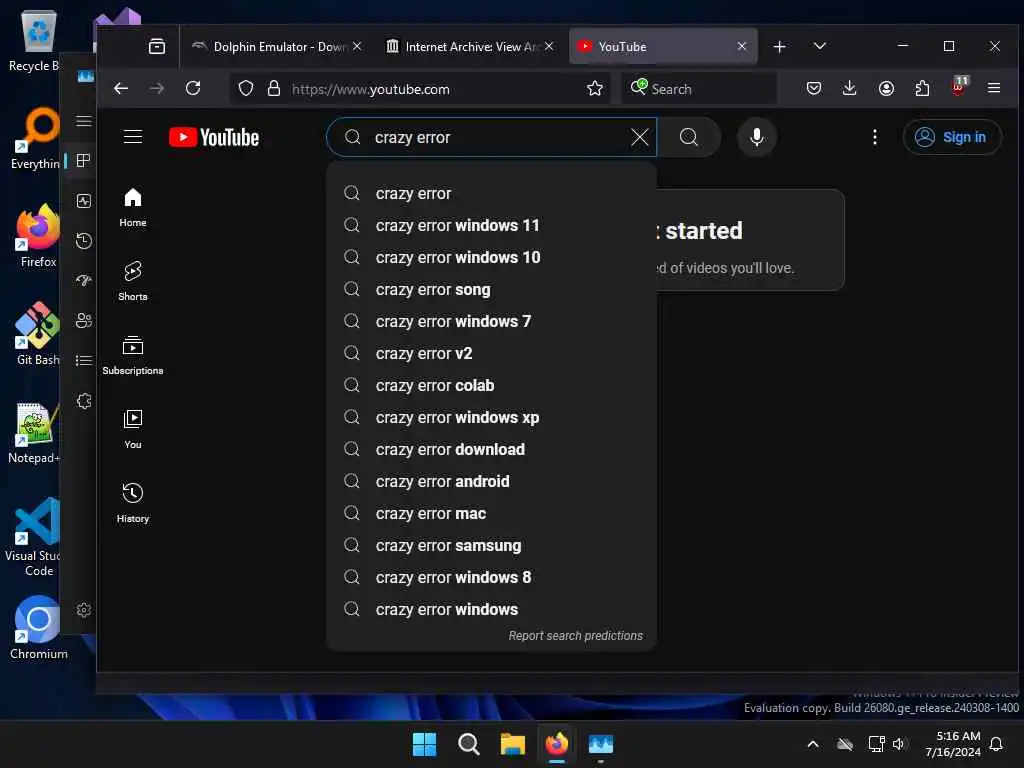Open Firefox application hamburger menu
The width and height of the screenshot is (1024, 768).
pos(994,88)
